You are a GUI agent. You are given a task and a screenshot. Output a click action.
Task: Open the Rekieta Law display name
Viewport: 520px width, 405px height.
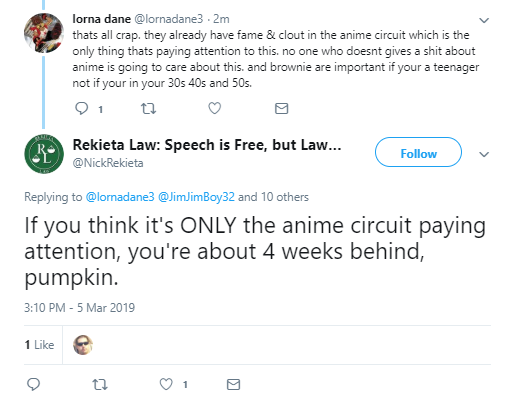pos(207,145)
